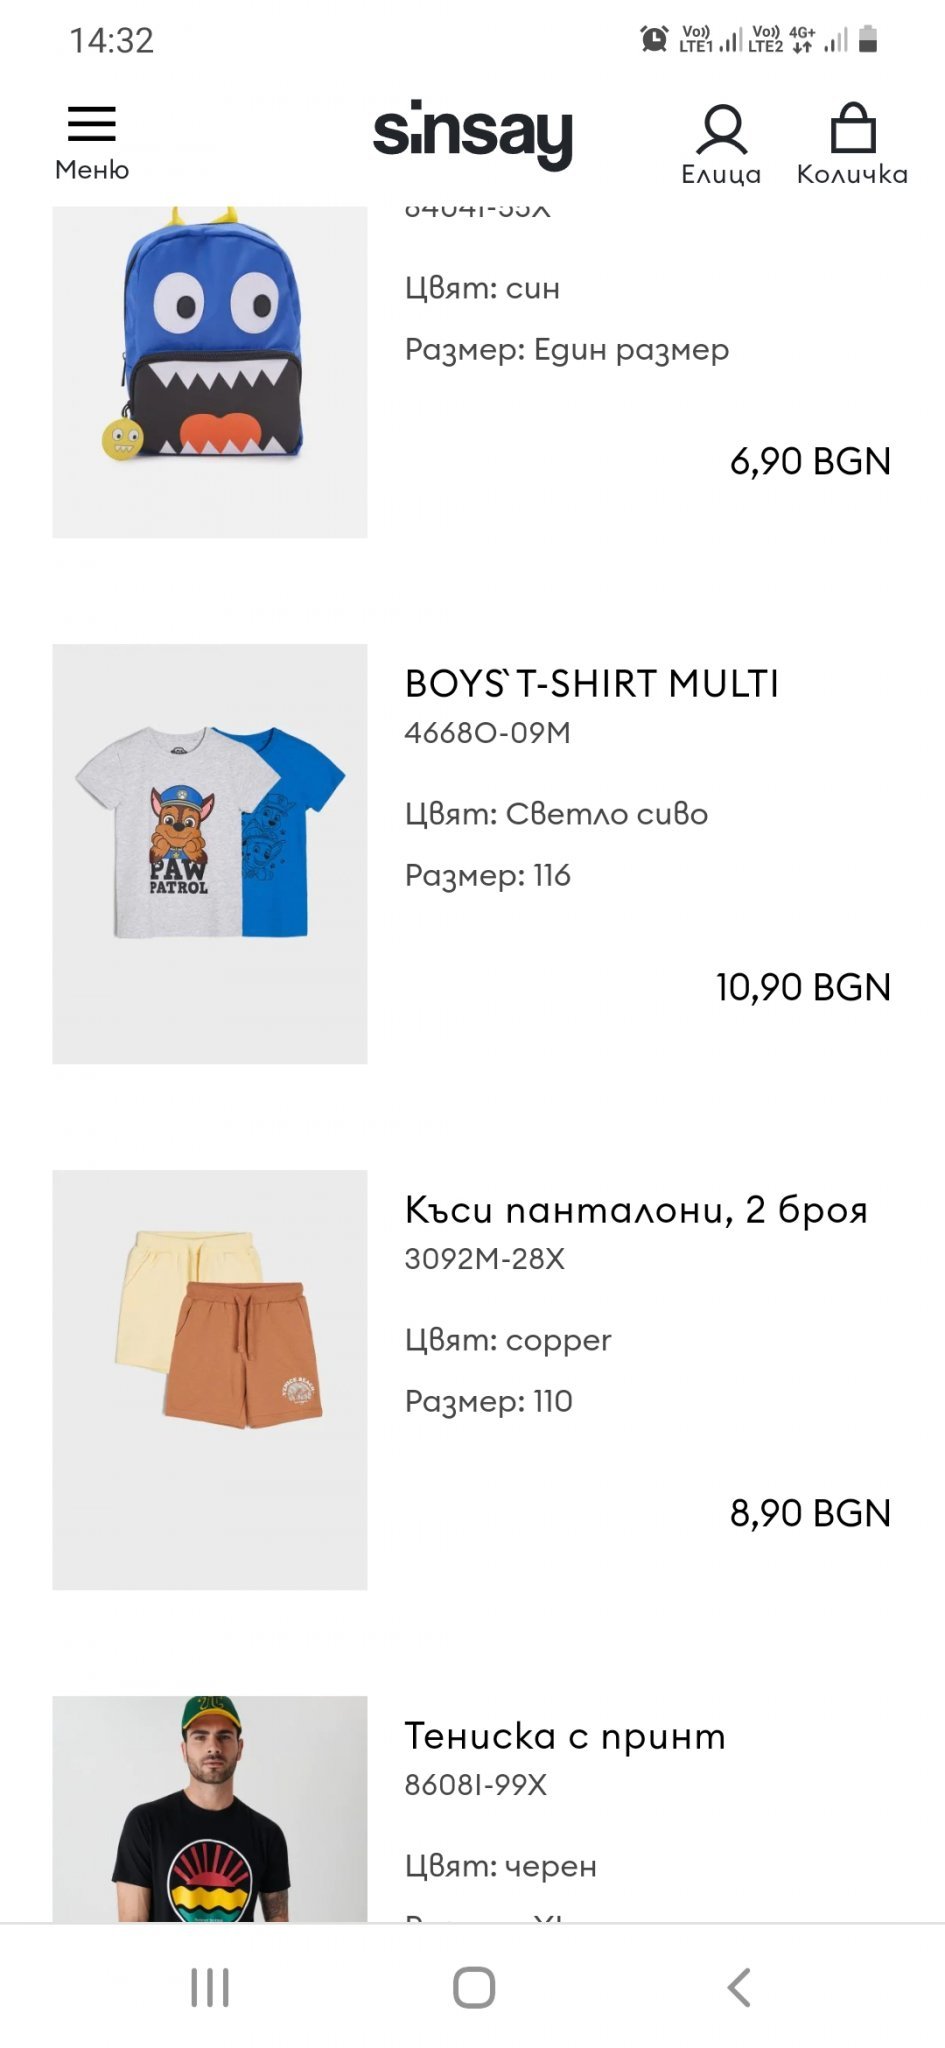This screenshot has height=2048, width=945.
Task: Open the Елица account profile icon
Action: coord(721,131)
